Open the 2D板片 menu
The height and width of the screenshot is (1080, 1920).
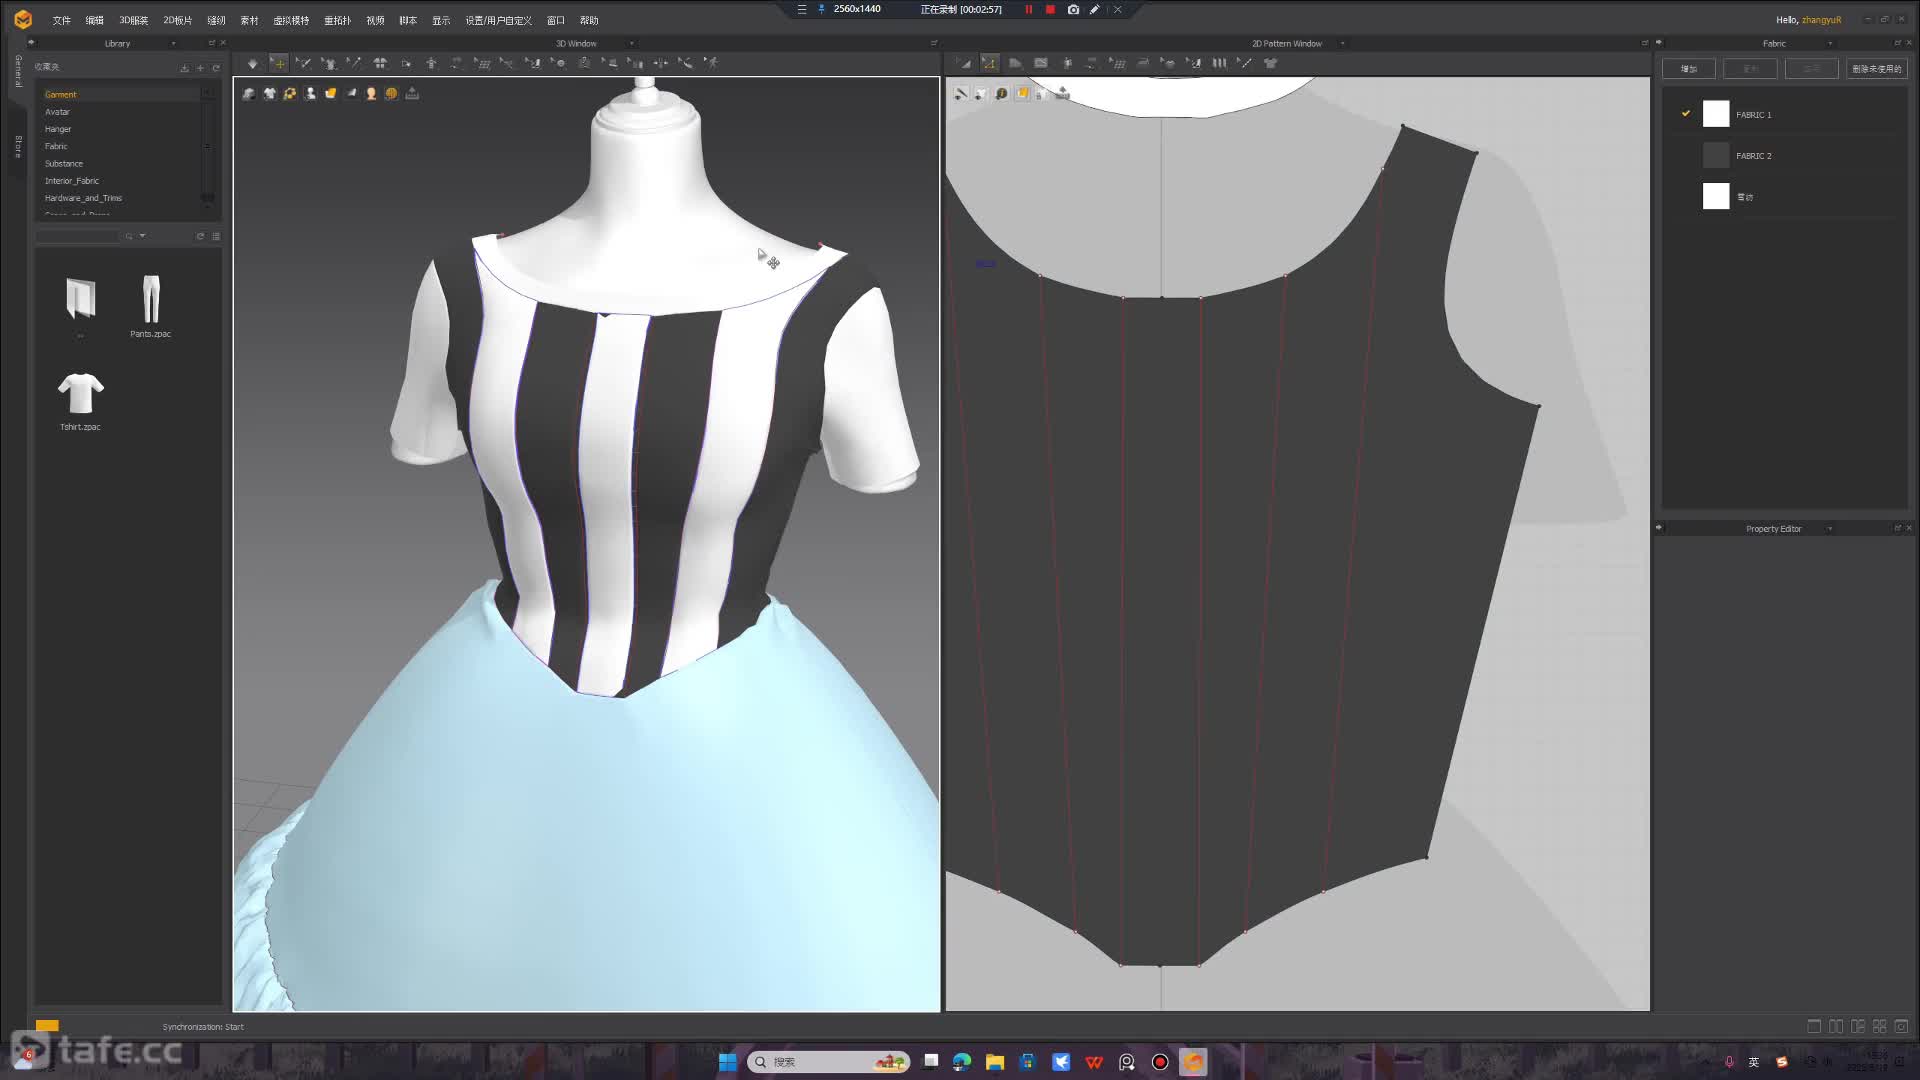click(177, 20)
